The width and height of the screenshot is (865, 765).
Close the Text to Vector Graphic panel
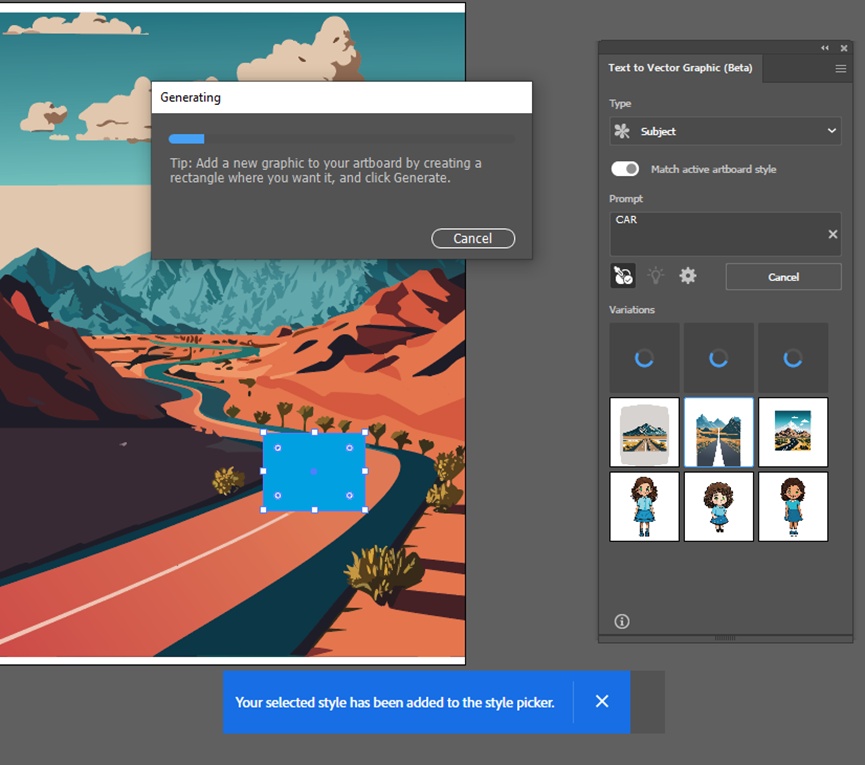click(843, 49)
